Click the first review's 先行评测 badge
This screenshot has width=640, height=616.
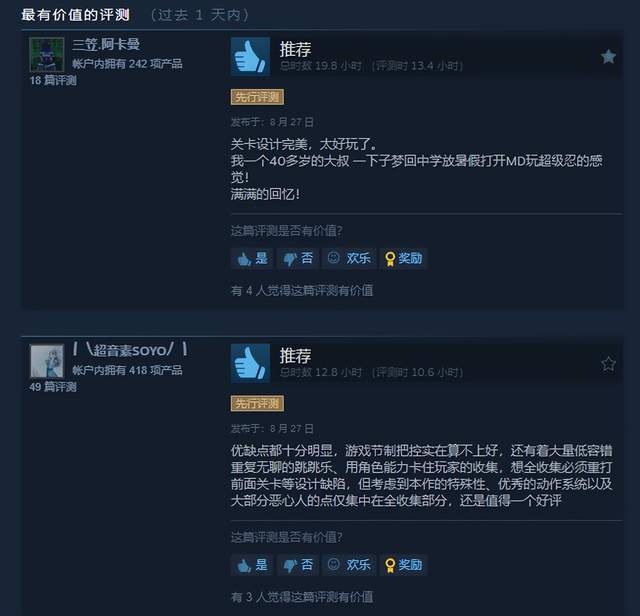[x=257, y=97]
